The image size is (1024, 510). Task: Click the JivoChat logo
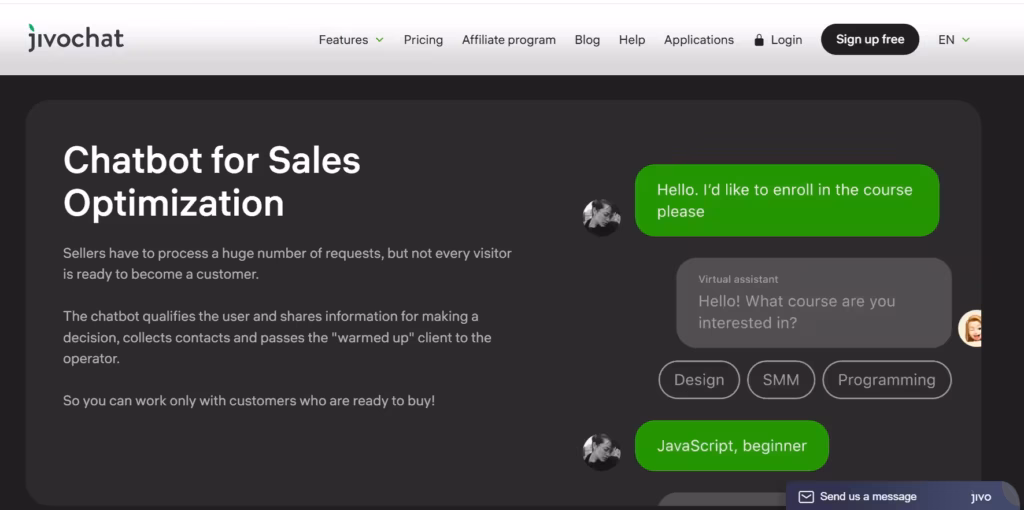tap(76, 39)
